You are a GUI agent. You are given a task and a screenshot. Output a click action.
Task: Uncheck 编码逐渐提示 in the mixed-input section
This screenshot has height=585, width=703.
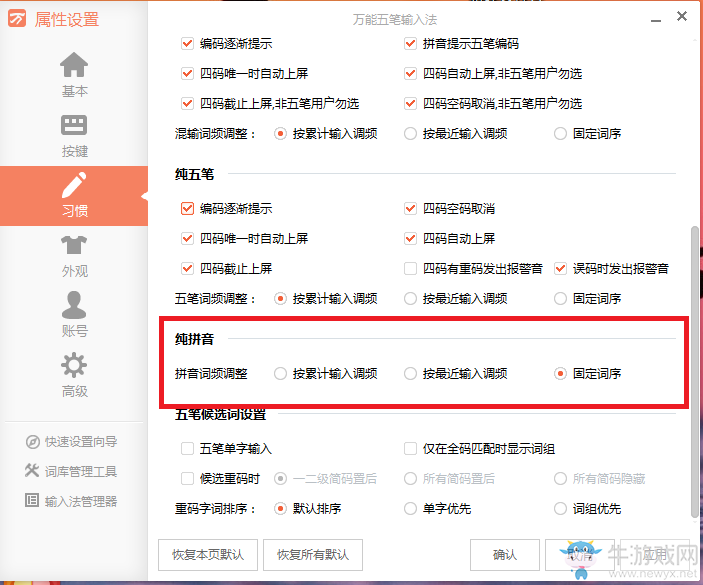pos(187,44)
